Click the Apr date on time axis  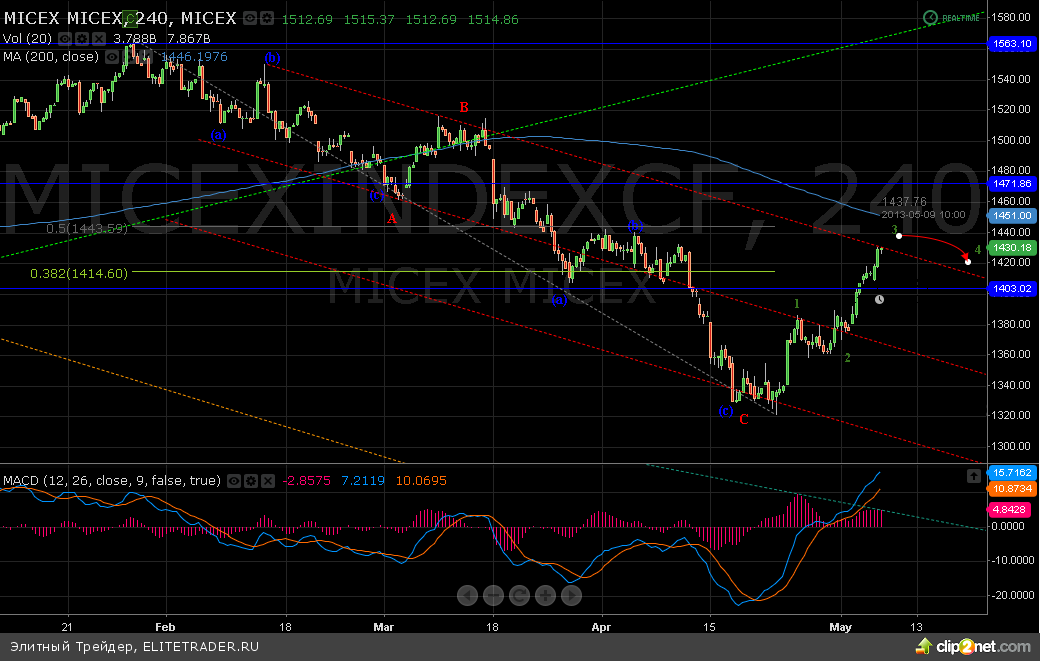click(x=601, y=627)
